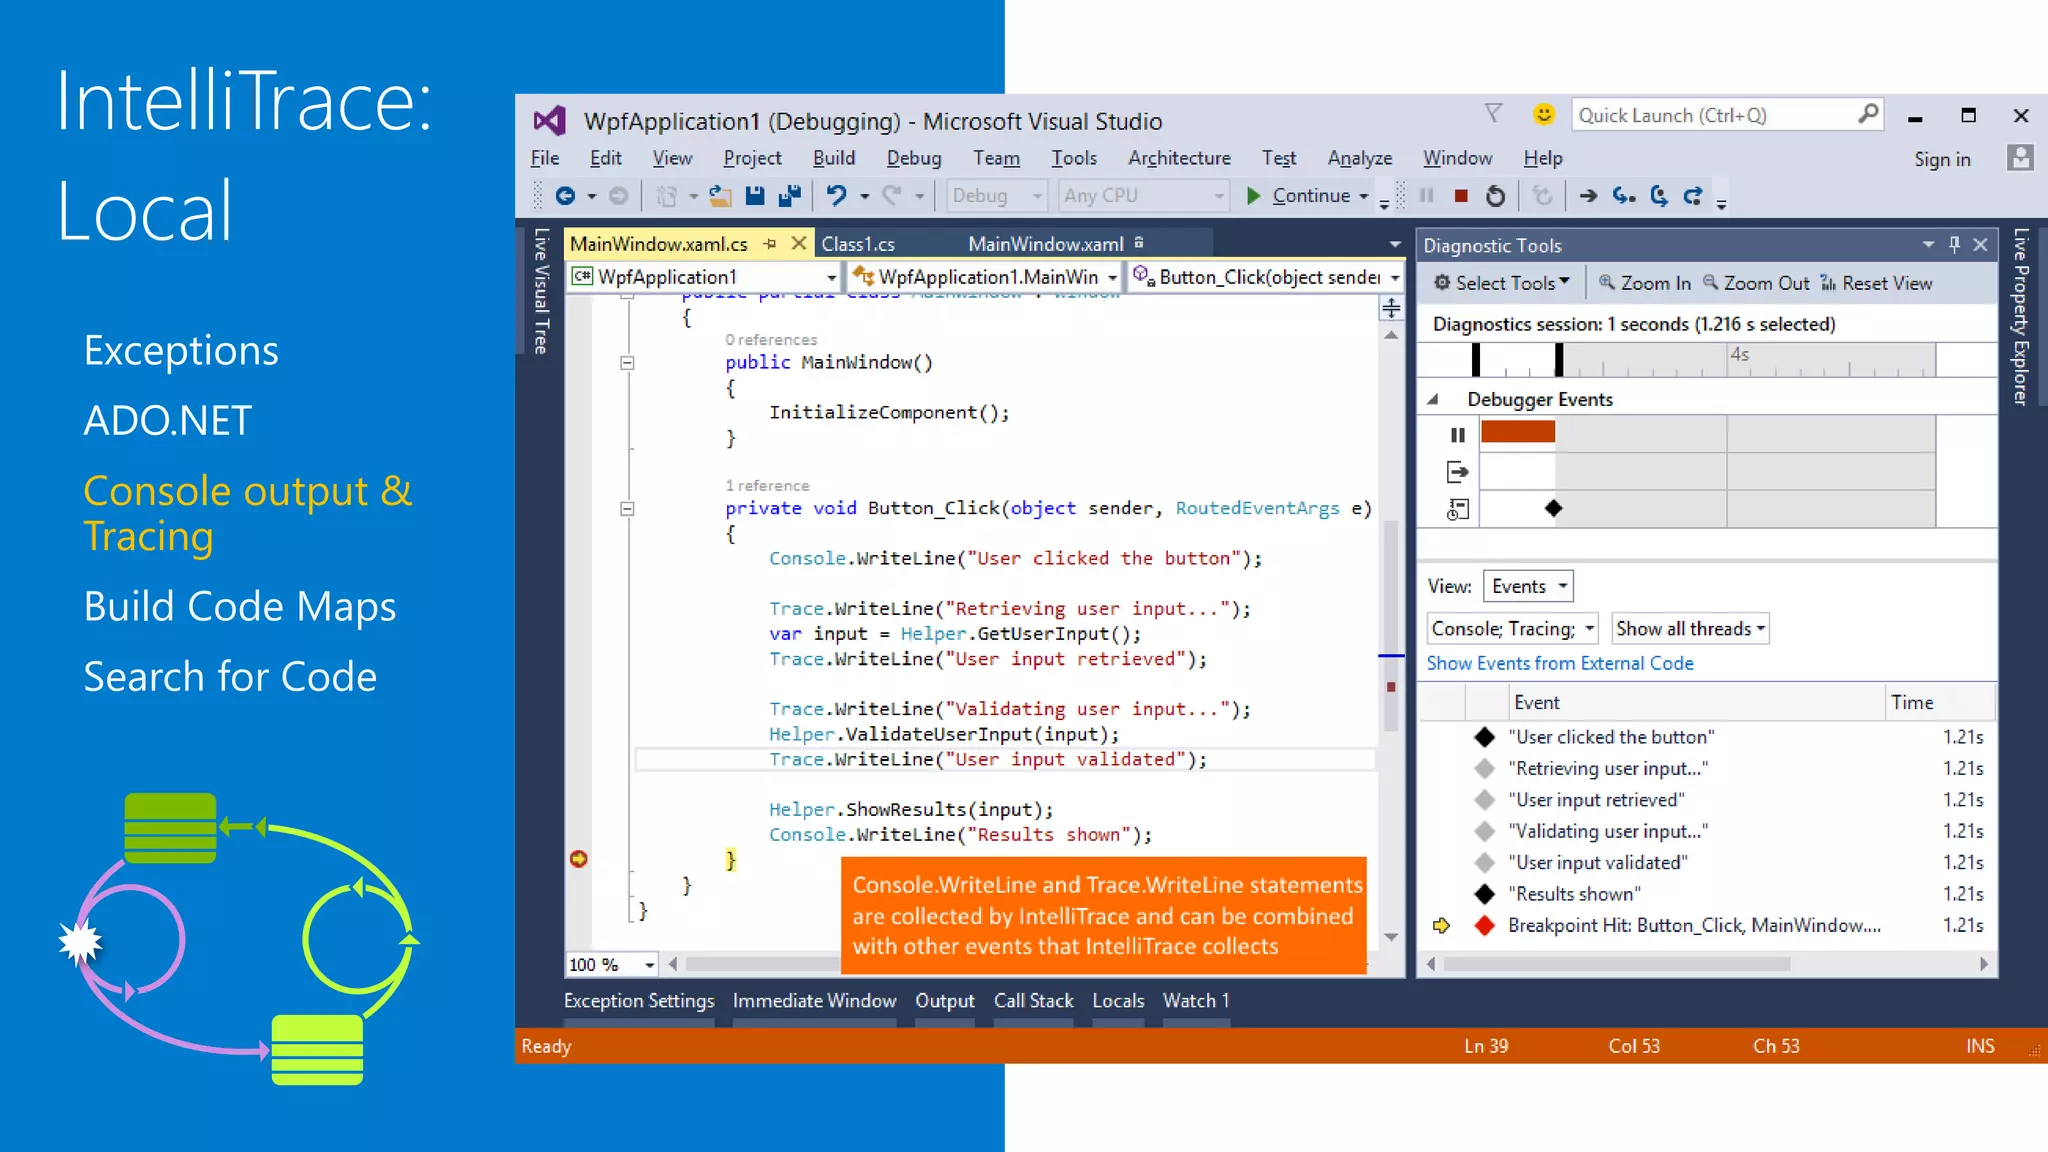Toggle pin on MainWindow.xaml.cs tab
The height and width of the screenshot is (1152, 2048).
769,243
